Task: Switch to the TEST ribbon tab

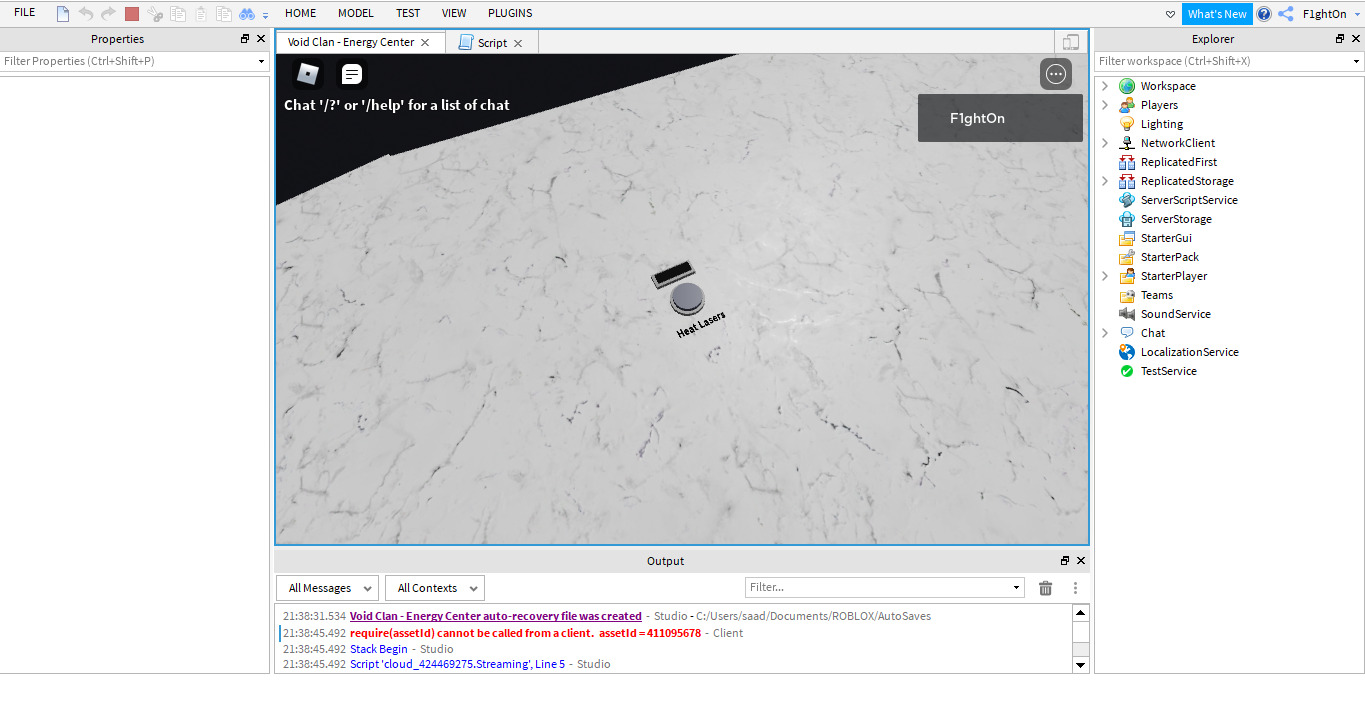Action: click(x=408, y=13)
